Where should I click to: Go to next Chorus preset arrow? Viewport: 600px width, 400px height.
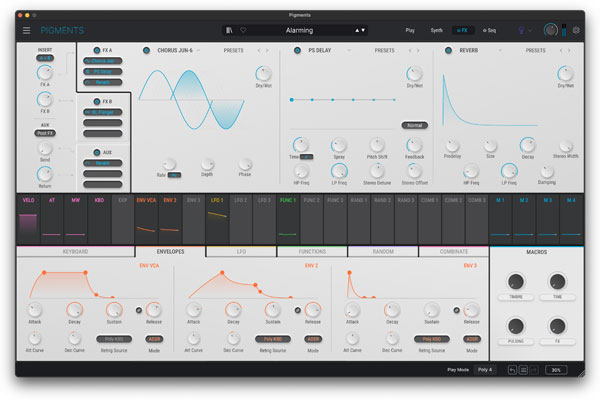tap(267, 50)
